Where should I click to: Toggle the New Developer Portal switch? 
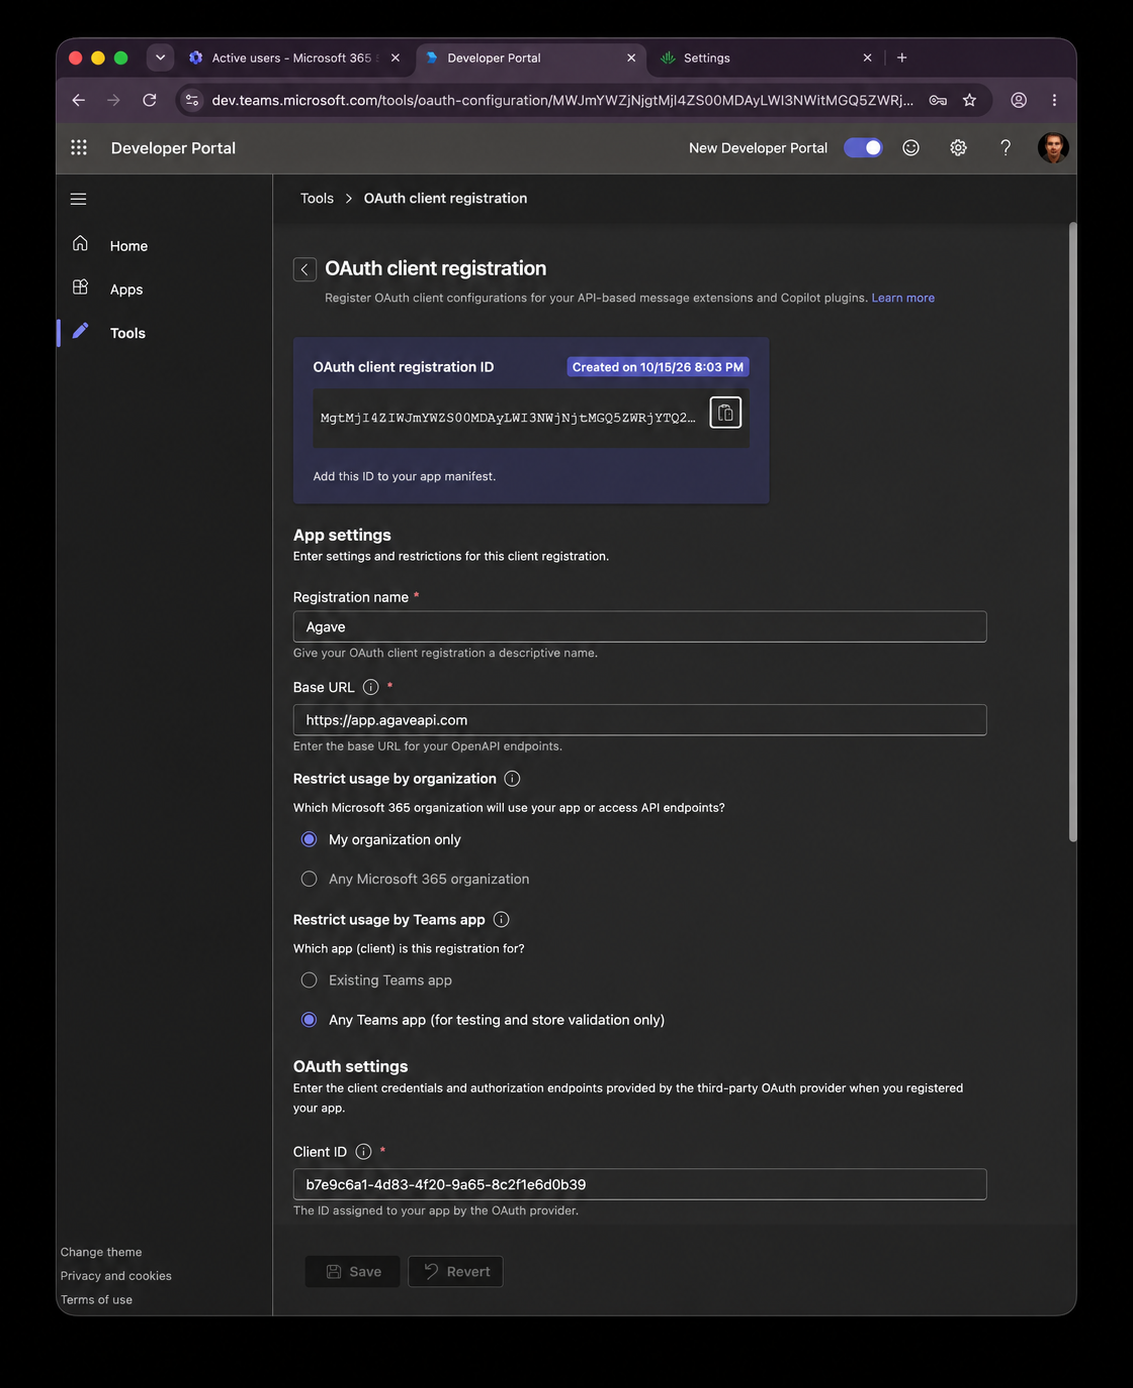[x=863, y=148]
